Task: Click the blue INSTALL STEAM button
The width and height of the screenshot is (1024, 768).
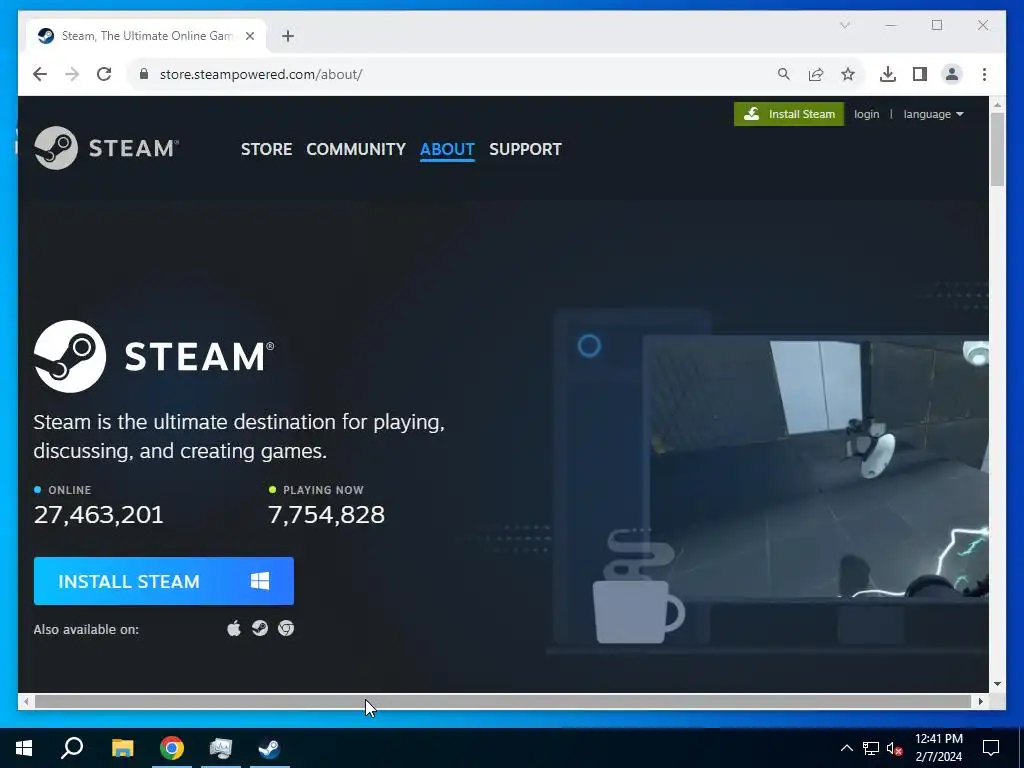Action: [164, 581]
